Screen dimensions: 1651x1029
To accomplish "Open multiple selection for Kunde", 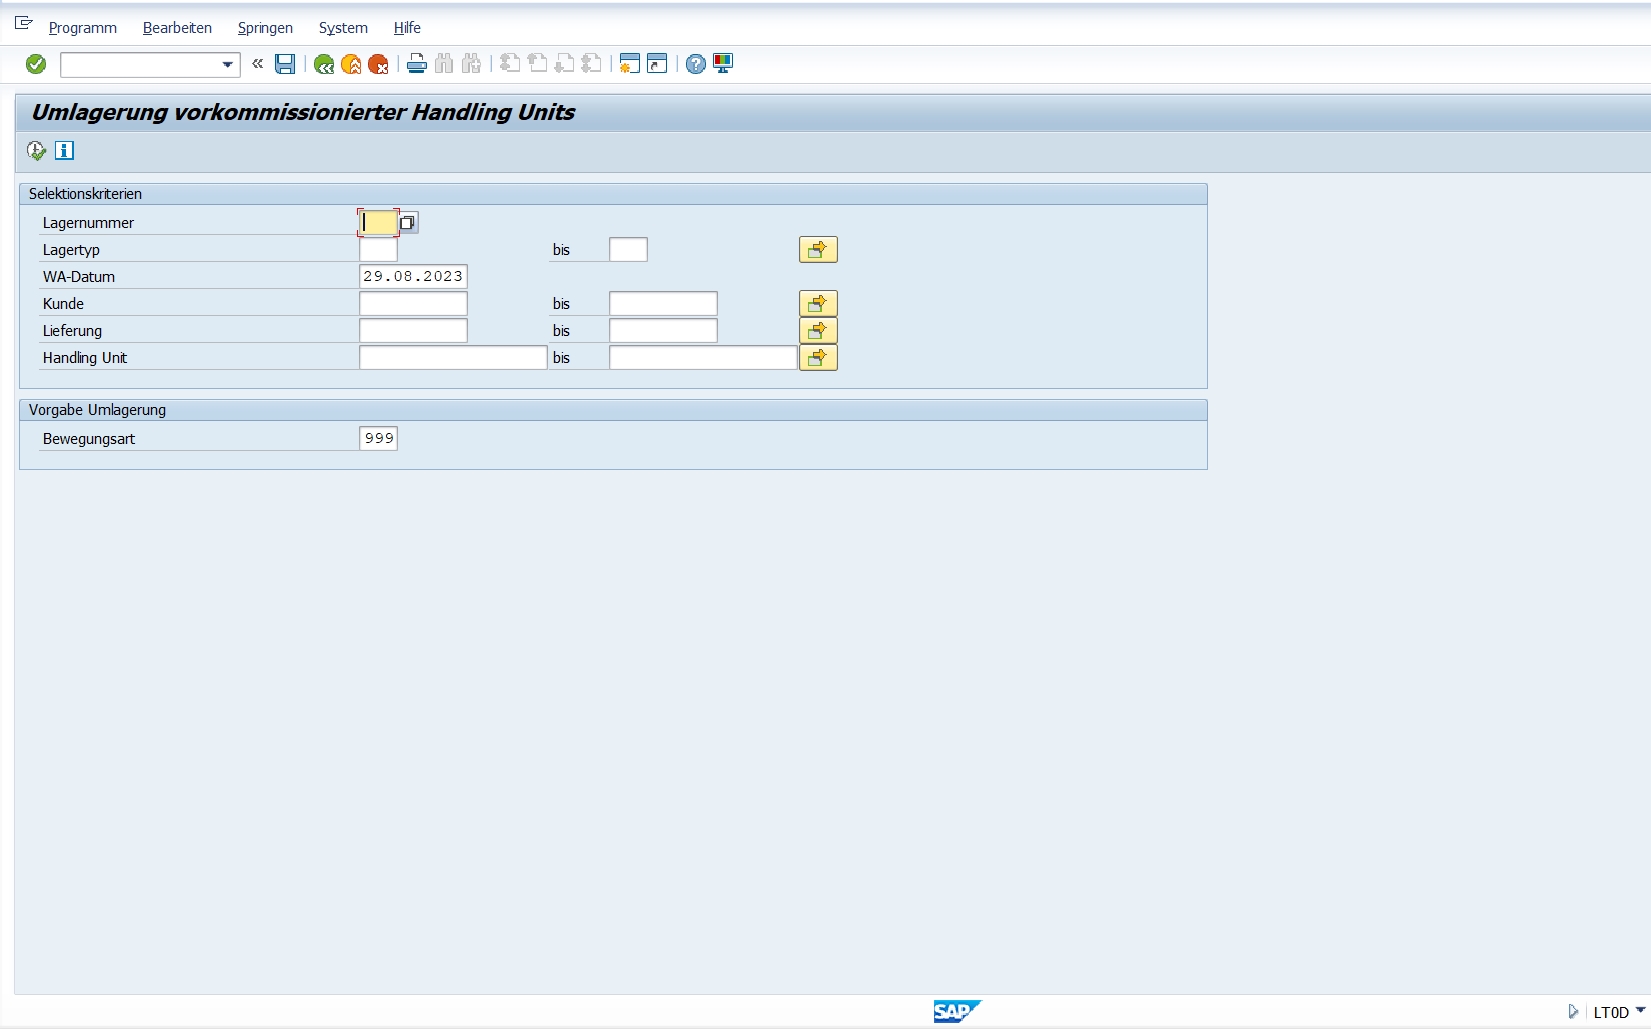I will click(818, 304).
